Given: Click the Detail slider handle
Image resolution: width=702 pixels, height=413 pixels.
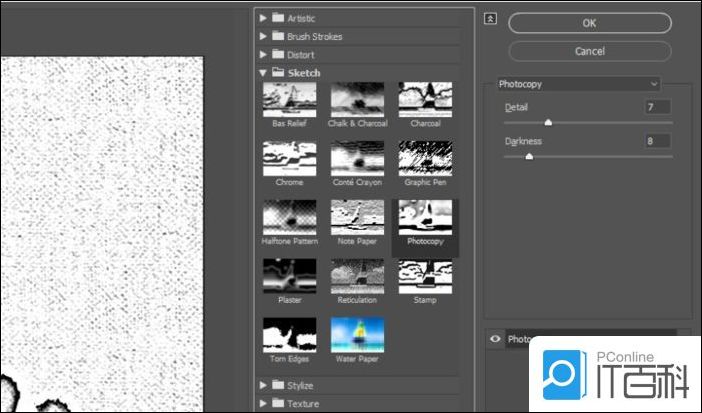Looking at the screenshot, I should pyautogui.click(x=548, y=122).
